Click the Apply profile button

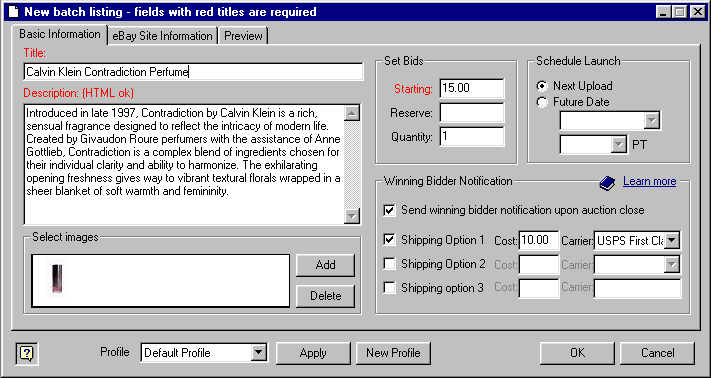point(313,353)
